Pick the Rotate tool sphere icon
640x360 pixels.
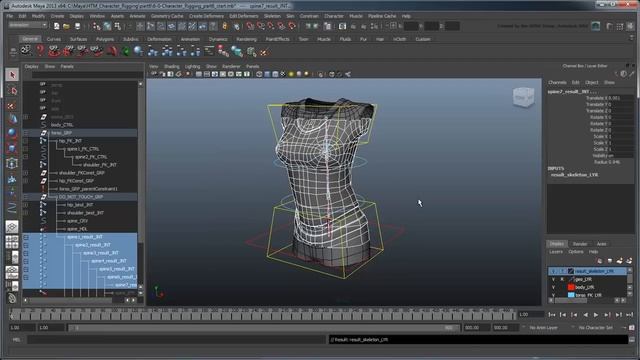pyautogui.click(x=12, y=133)
